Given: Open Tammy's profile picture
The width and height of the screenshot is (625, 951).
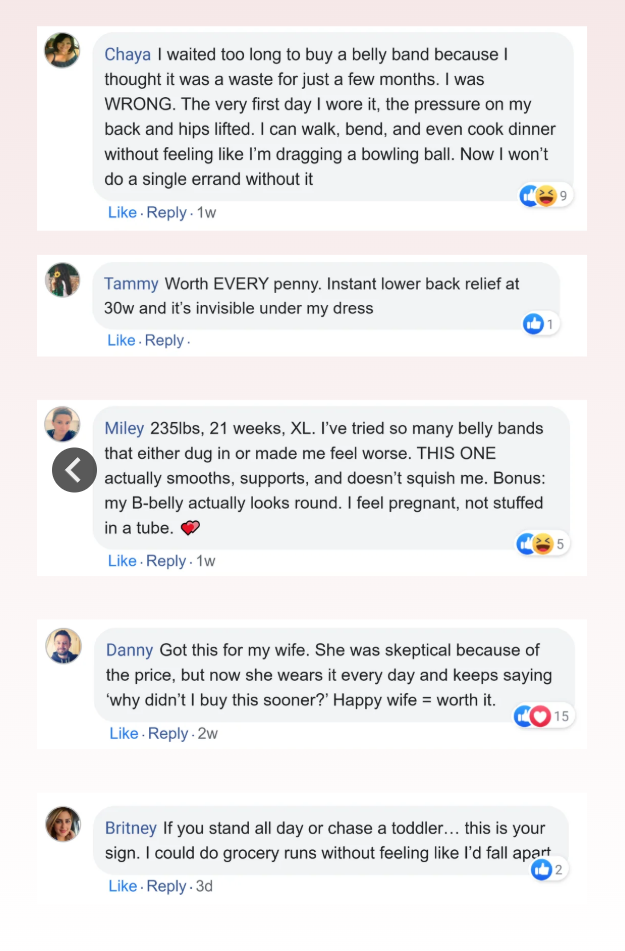Looking at the screenshot, I should point(62,280).
